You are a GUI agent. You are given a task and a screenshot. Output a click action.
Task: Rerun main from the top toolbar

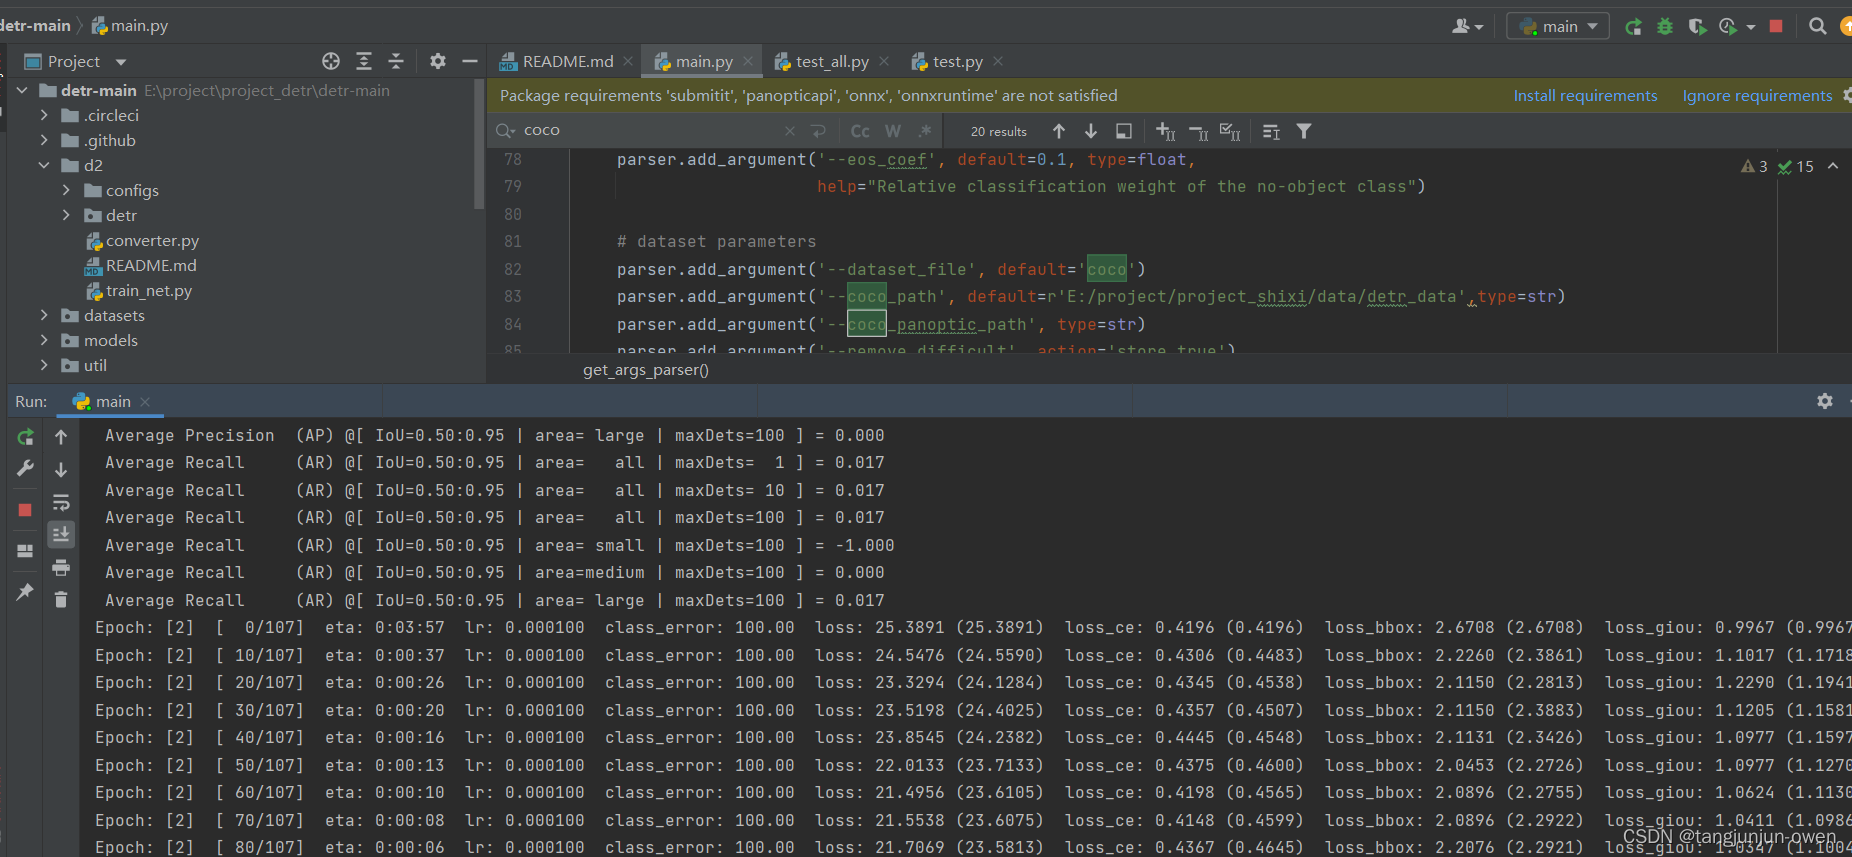point(1633,27)
